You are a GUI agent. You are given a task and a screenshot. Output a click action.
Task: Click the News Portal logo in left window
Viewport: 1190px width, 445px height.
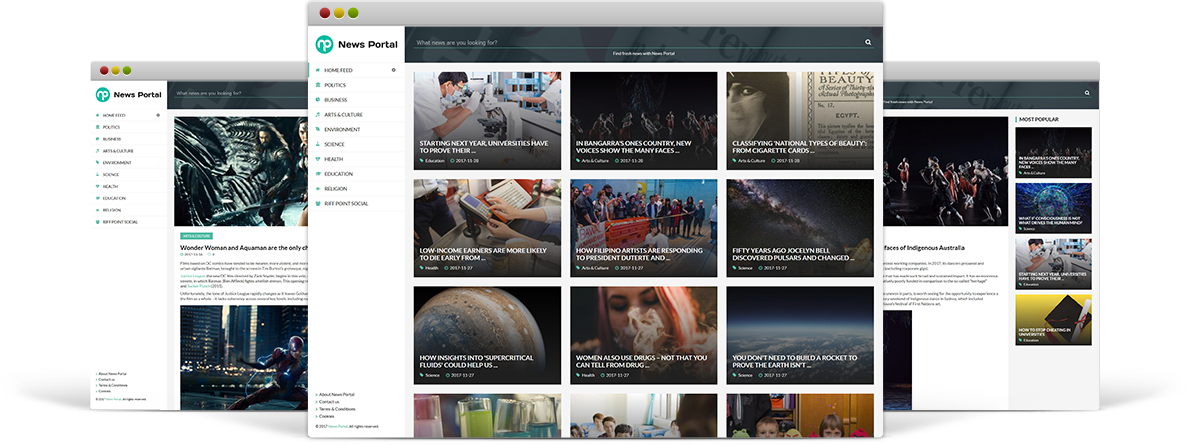click(128, 94)
